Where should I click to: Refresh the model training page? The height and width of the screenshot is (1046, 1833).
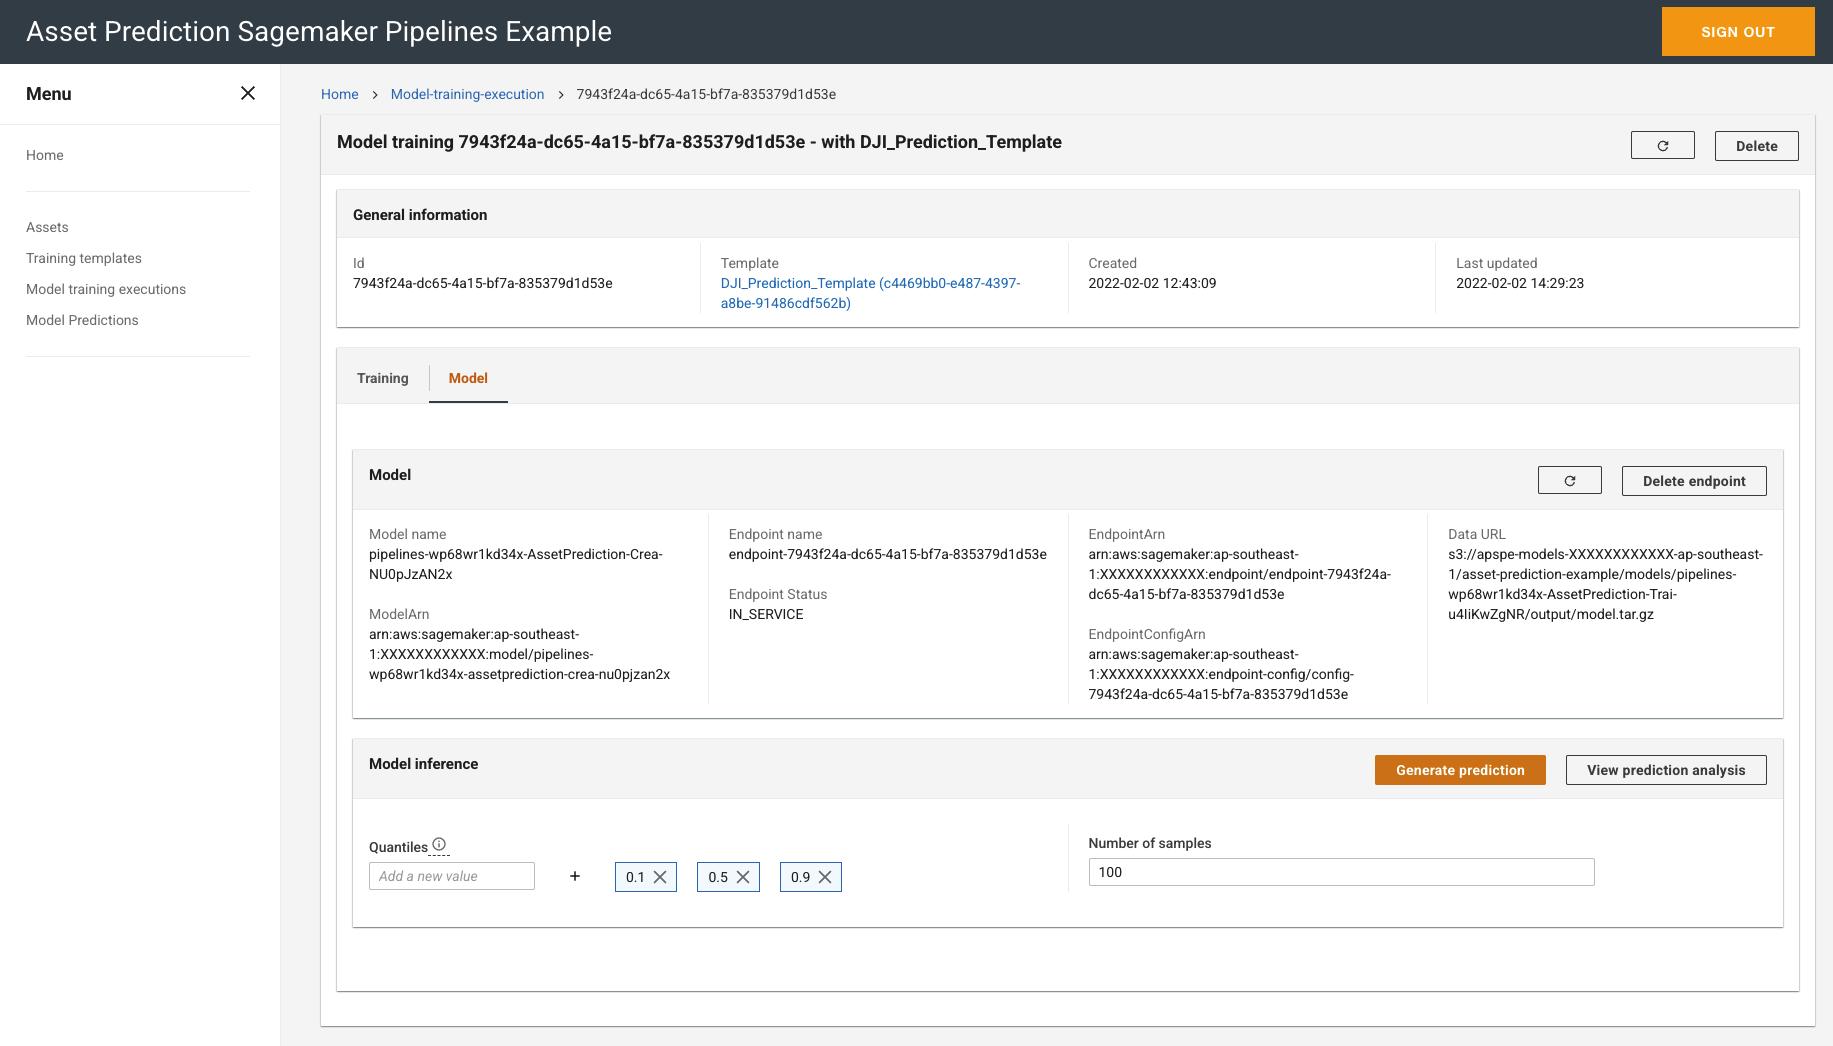coord(1662,146)
